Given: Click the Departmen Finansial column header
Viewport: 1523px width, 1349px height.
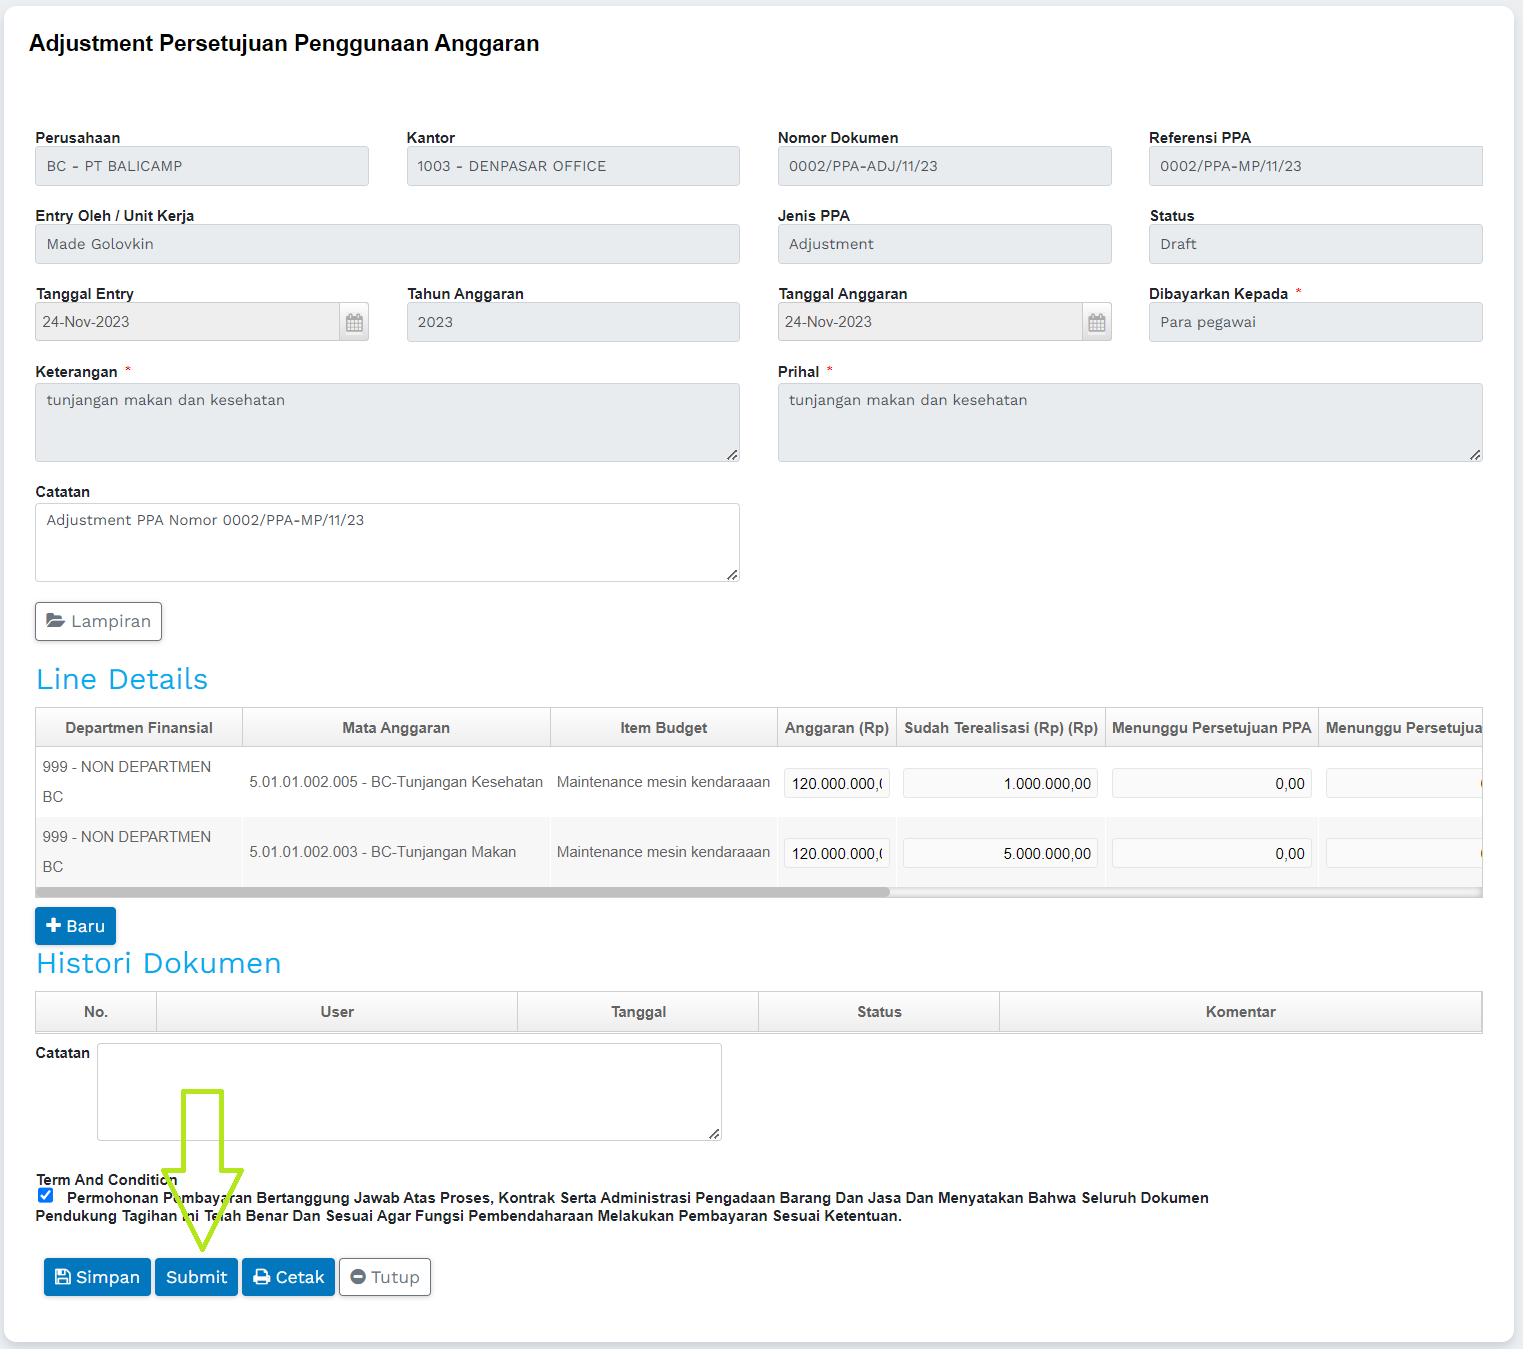Looking at the screenshot, I should 139,728.
